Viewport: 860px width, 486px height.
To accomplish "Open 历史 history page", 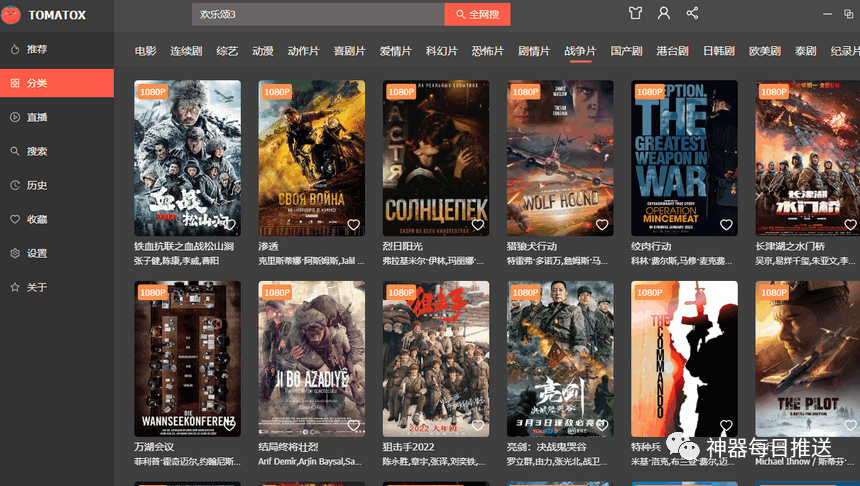I will [x=57, y=185].
